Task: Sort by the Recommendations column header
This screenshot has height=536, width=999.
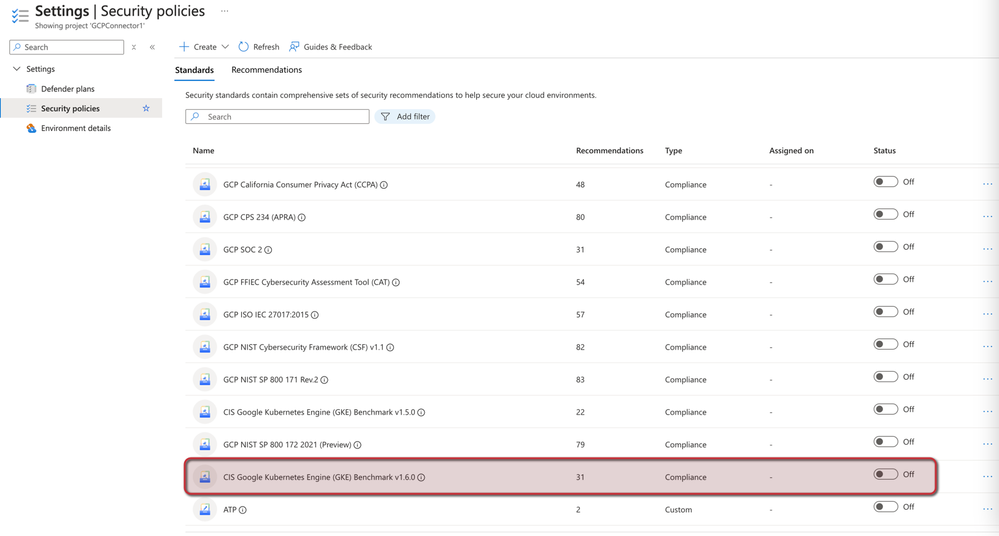Action: [x=610, y=151]
